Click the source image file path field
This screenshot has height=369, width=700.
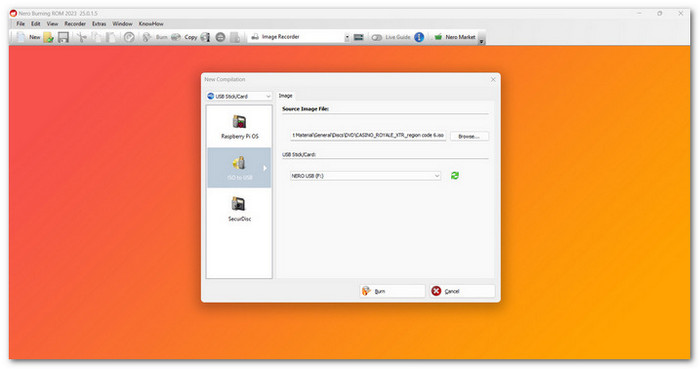[x=368, y=135]
